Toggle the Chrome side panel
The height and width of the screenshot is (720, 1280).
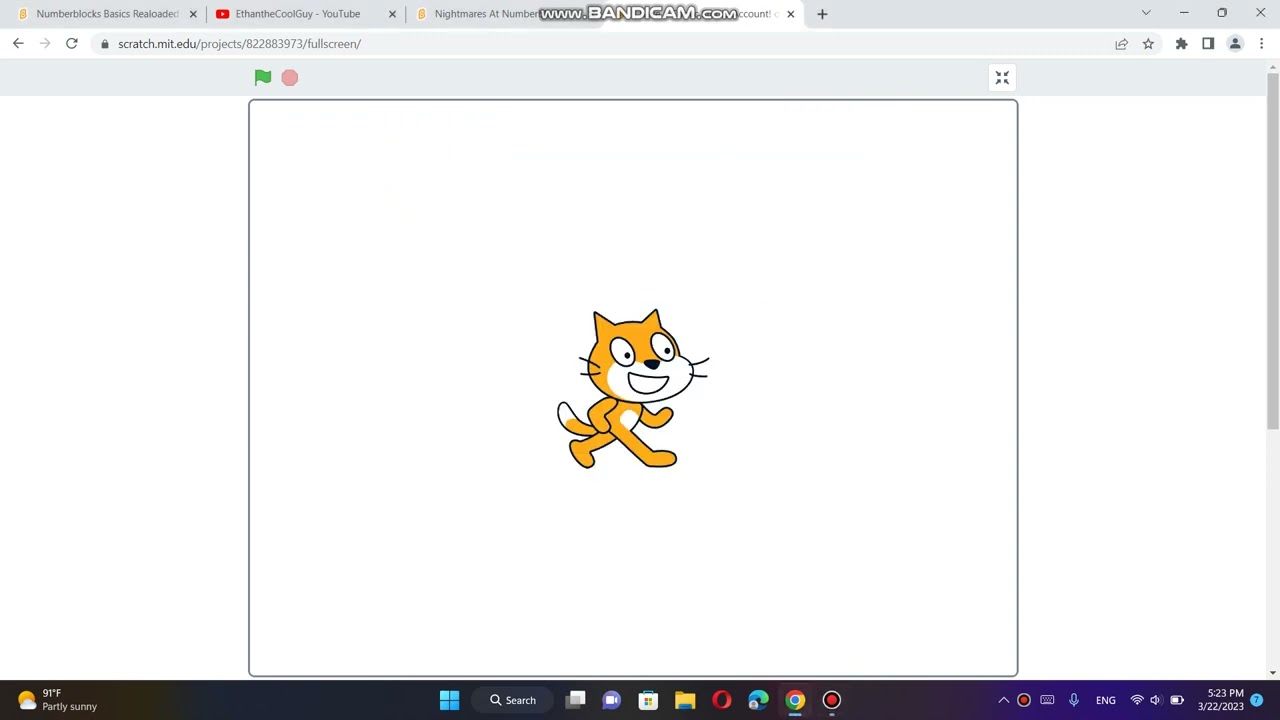[x=1208, y=44]
